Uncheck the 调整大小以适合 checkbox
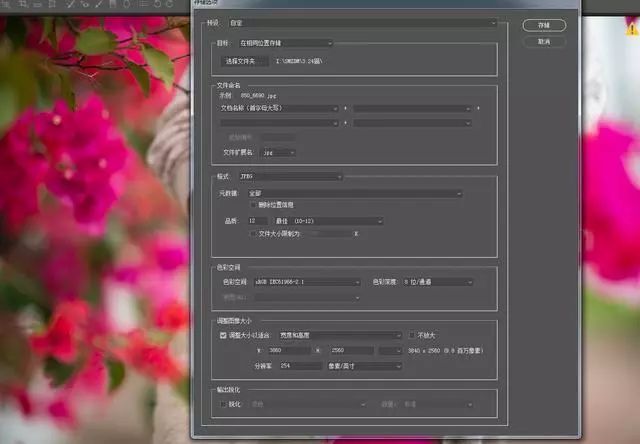Screen dimensions: 640x444 pos(223,335)
